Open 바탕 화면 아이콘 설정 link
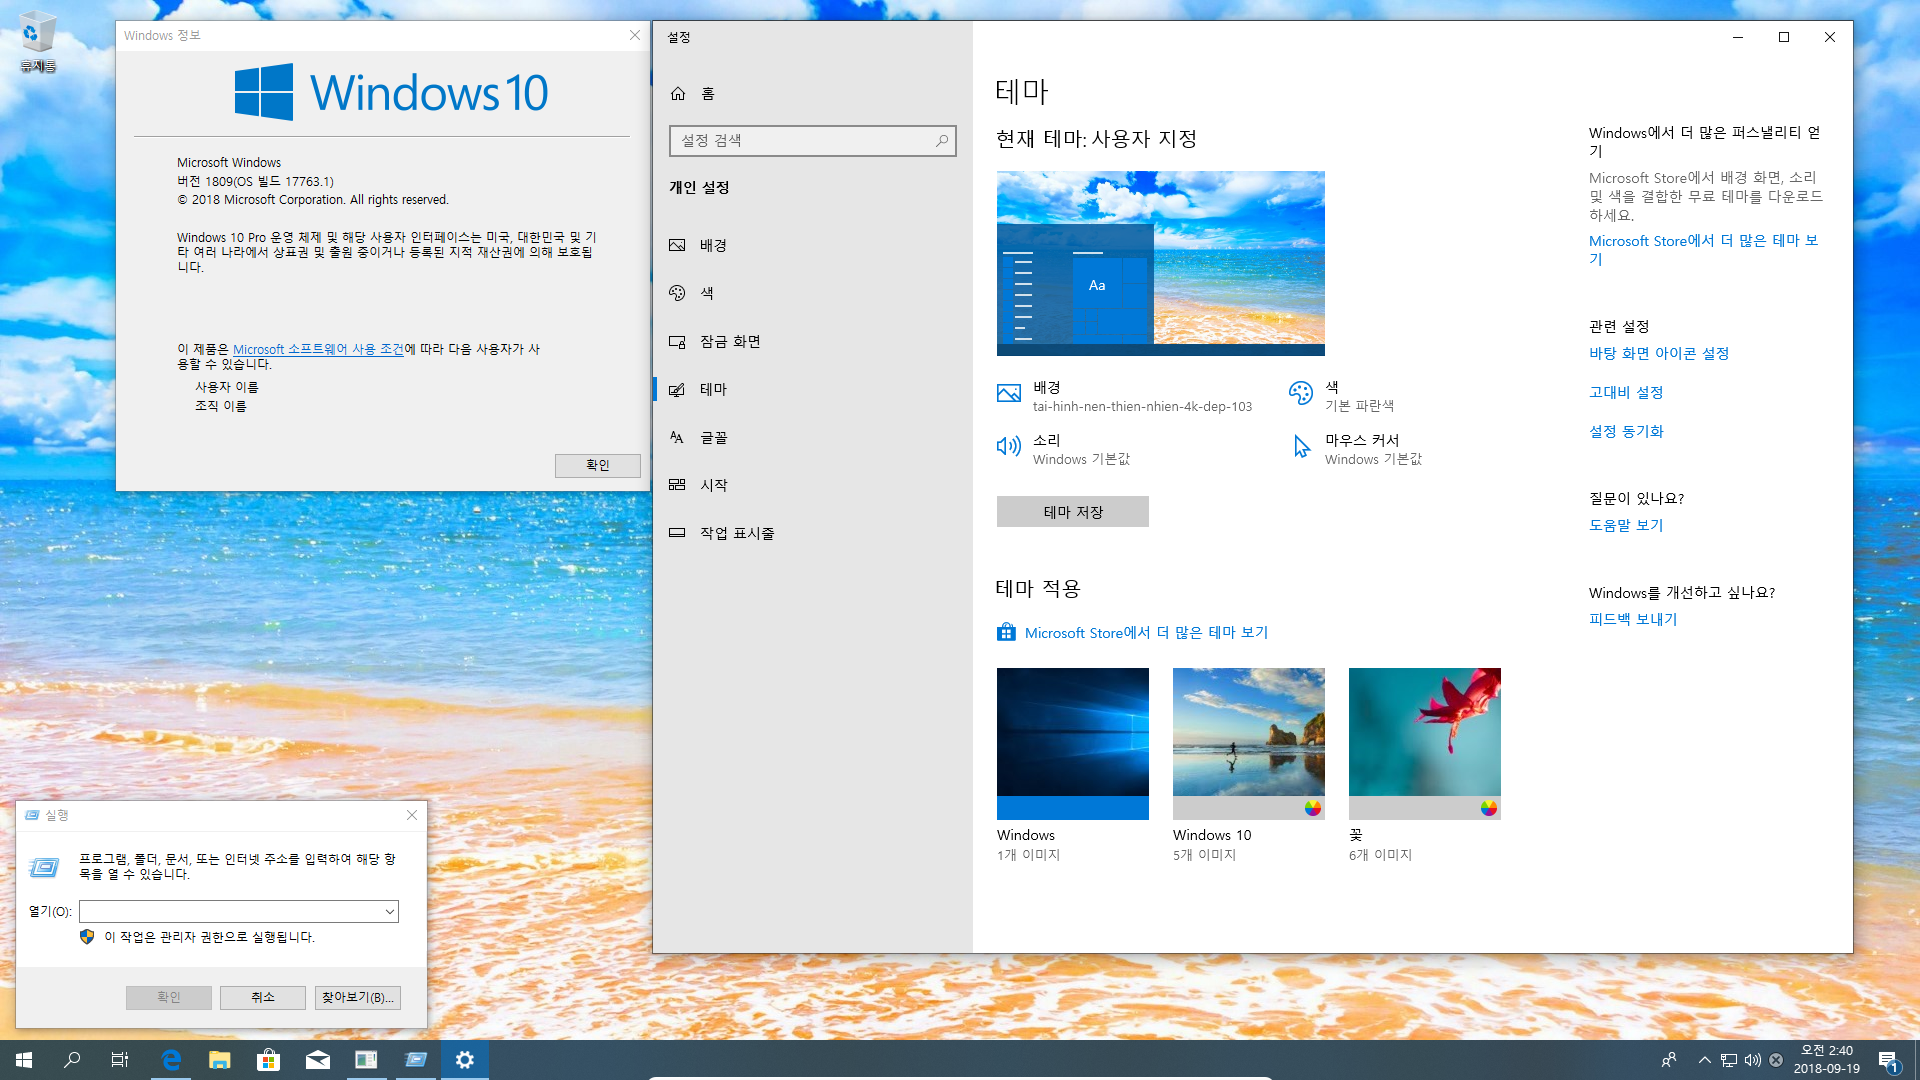This screenshot has width=1920, height=1080. click(1659, 353)
